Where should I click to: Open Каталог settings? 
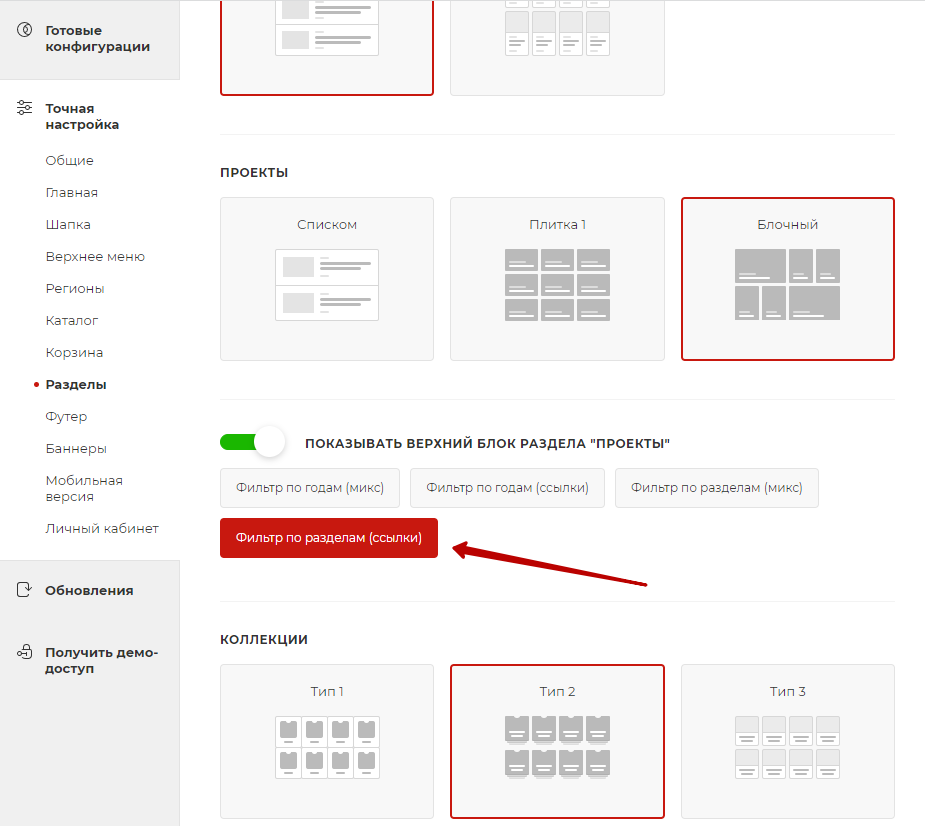pyautogui.click(x=71, y=320)
